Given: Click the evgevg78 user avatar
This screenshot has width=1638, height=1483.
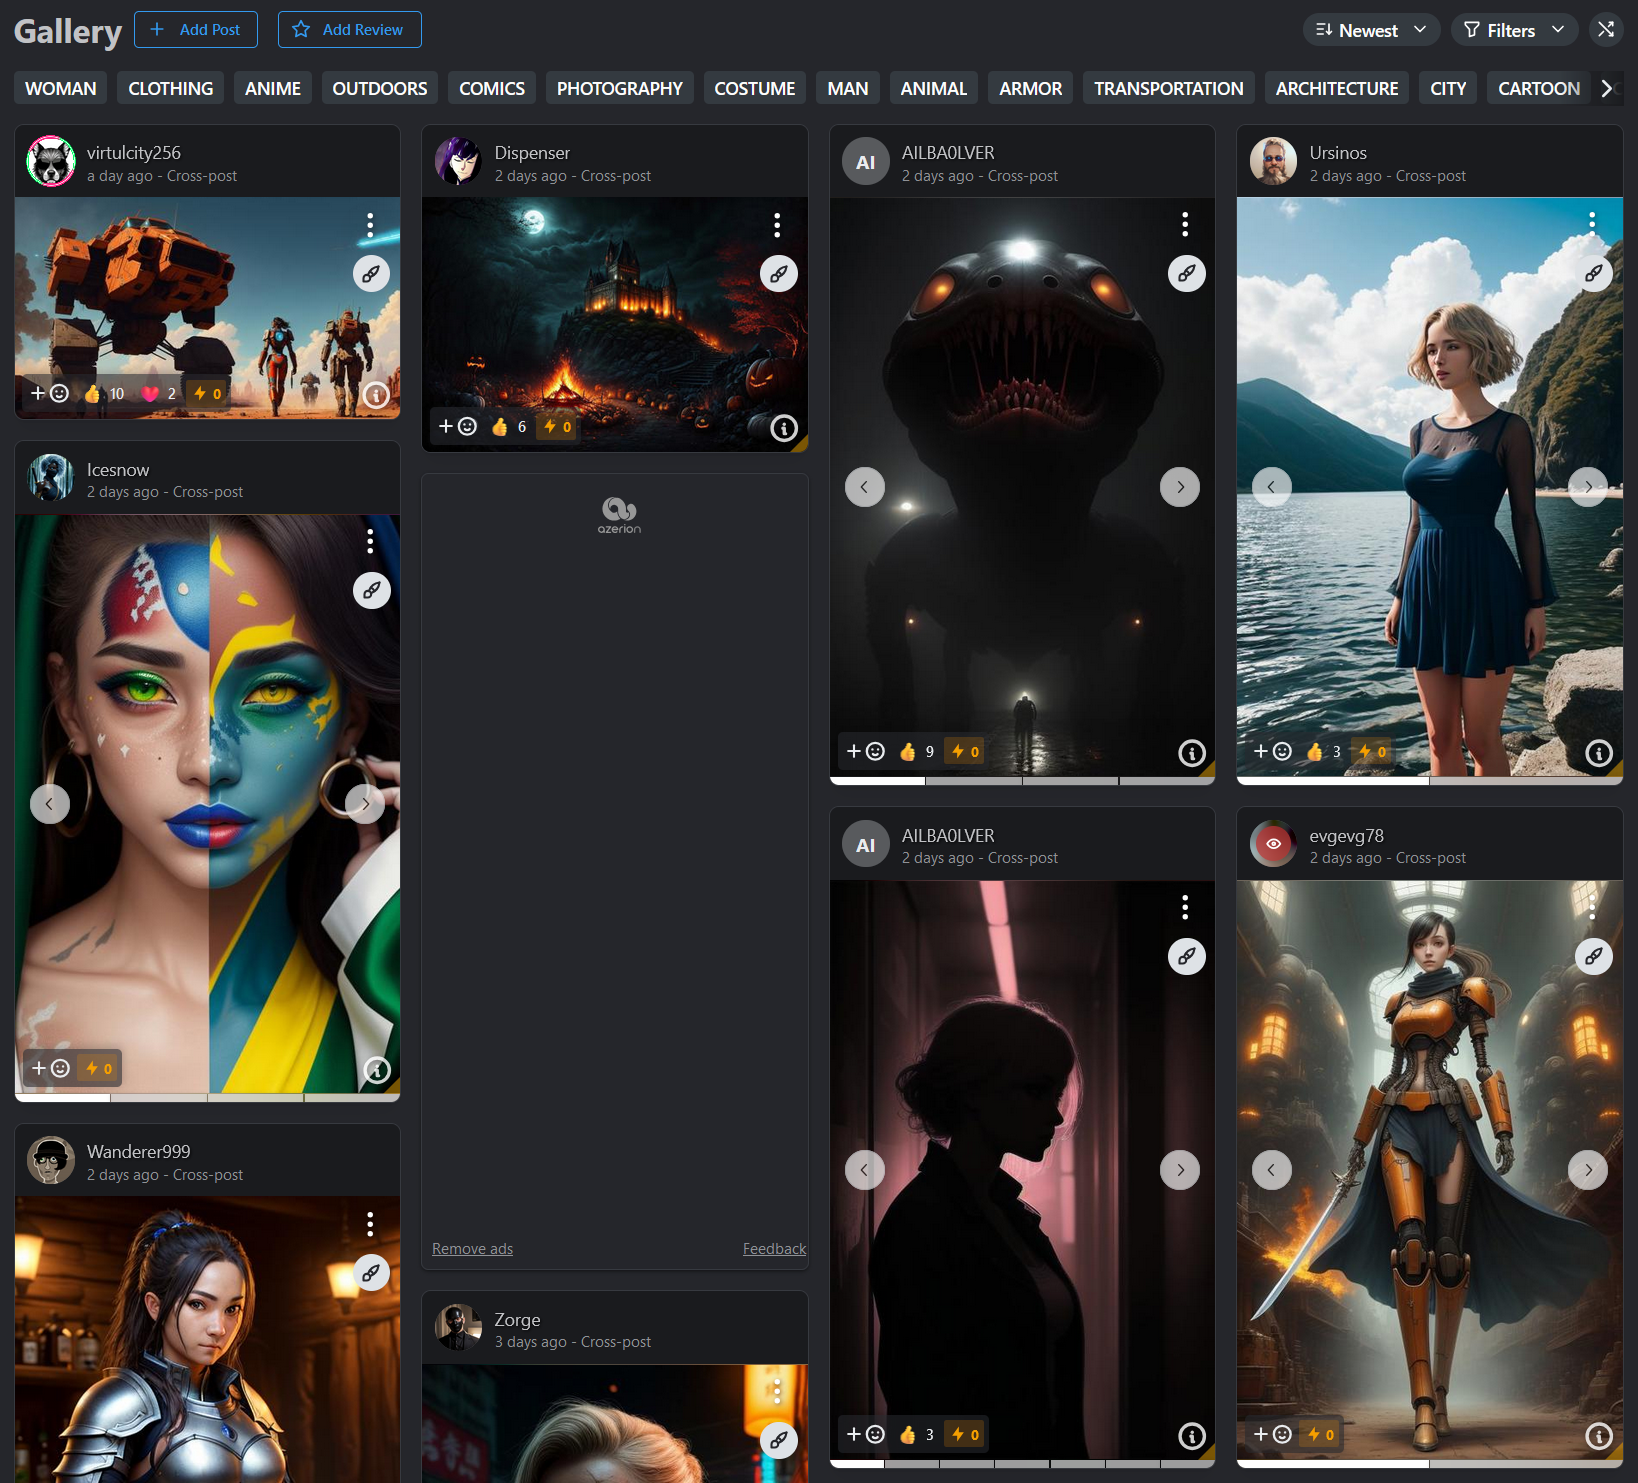Looking at the screenshot, I should click(x=1274, y=844).
